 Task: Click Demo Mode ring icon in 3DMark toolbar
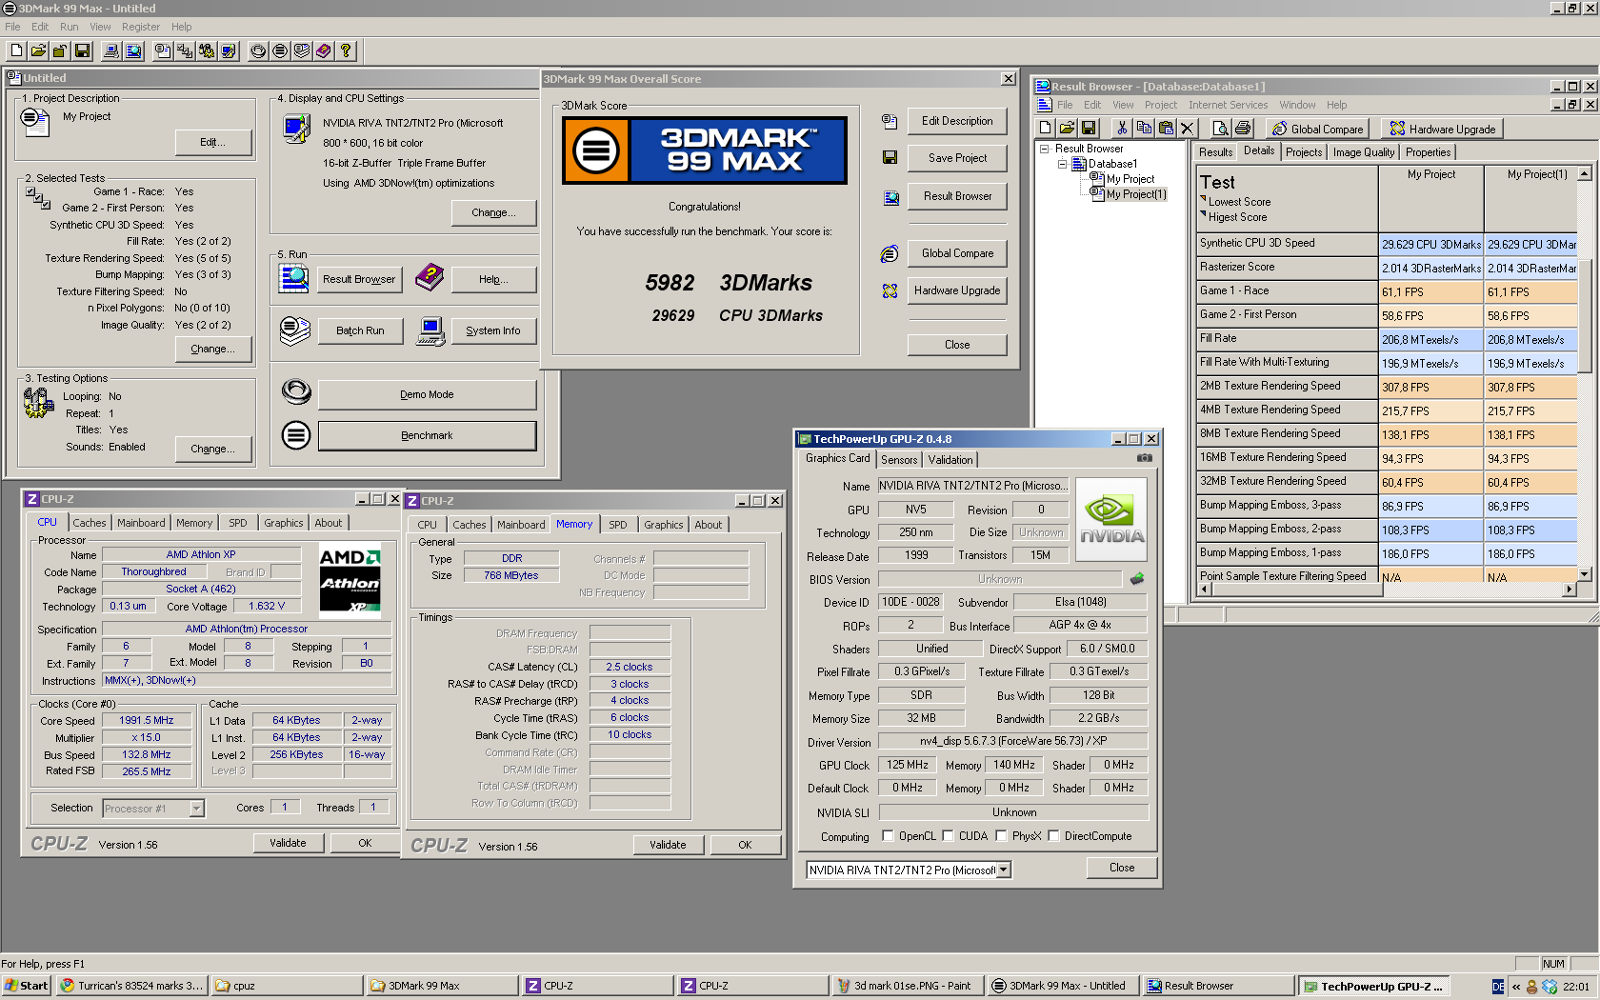pyautogui.click(x=258, y=50)
